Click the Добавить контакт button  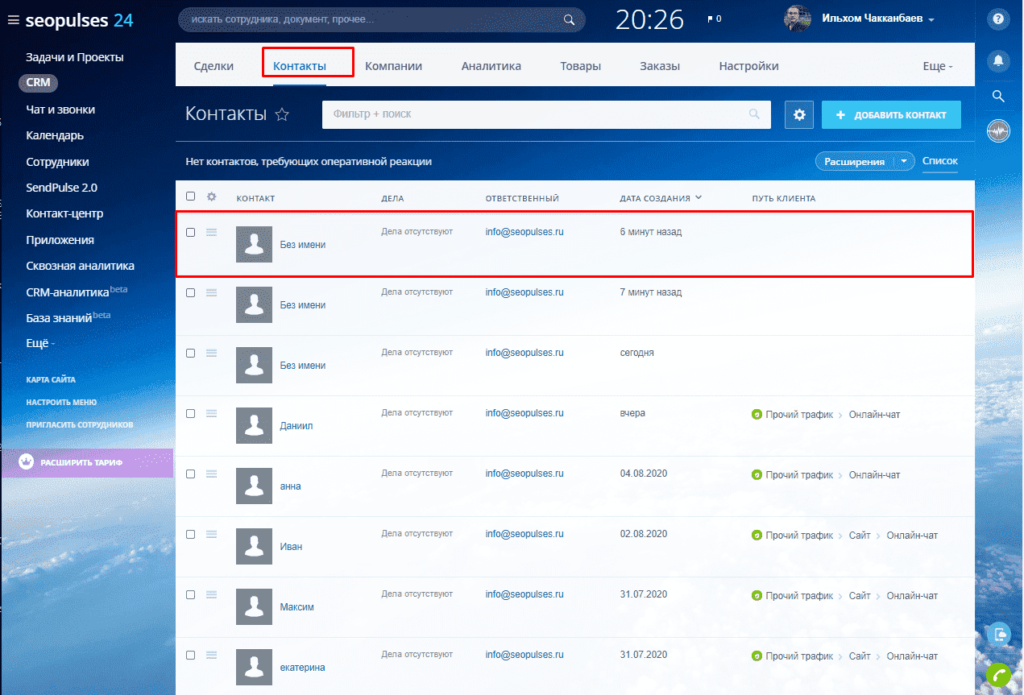[x=891, y=114]
